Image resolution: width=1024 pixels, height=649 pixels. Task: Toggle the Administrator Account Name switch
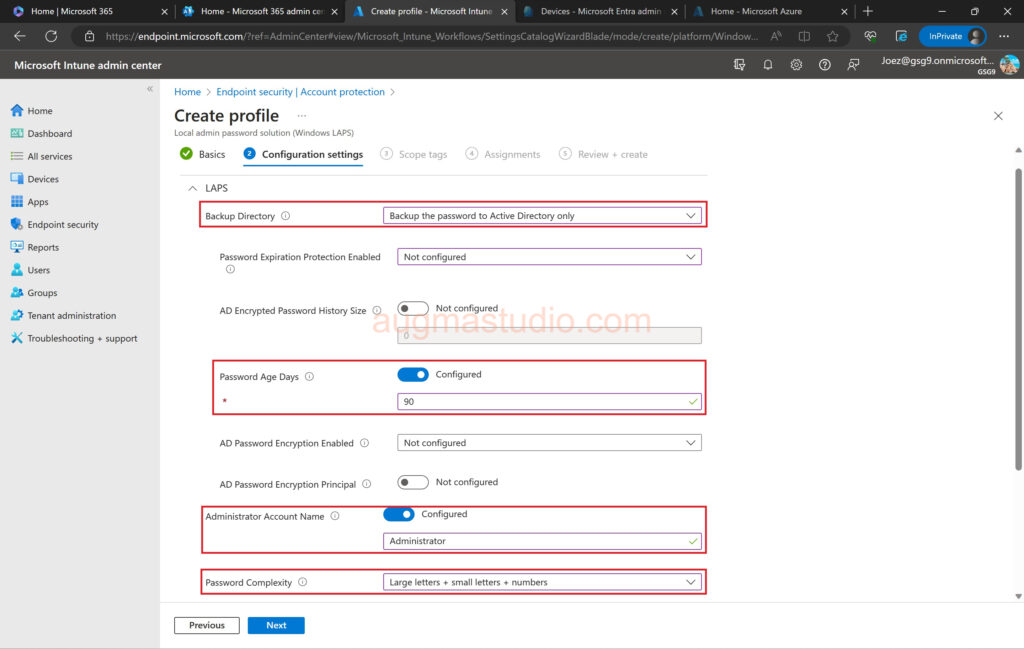[399, 514]
